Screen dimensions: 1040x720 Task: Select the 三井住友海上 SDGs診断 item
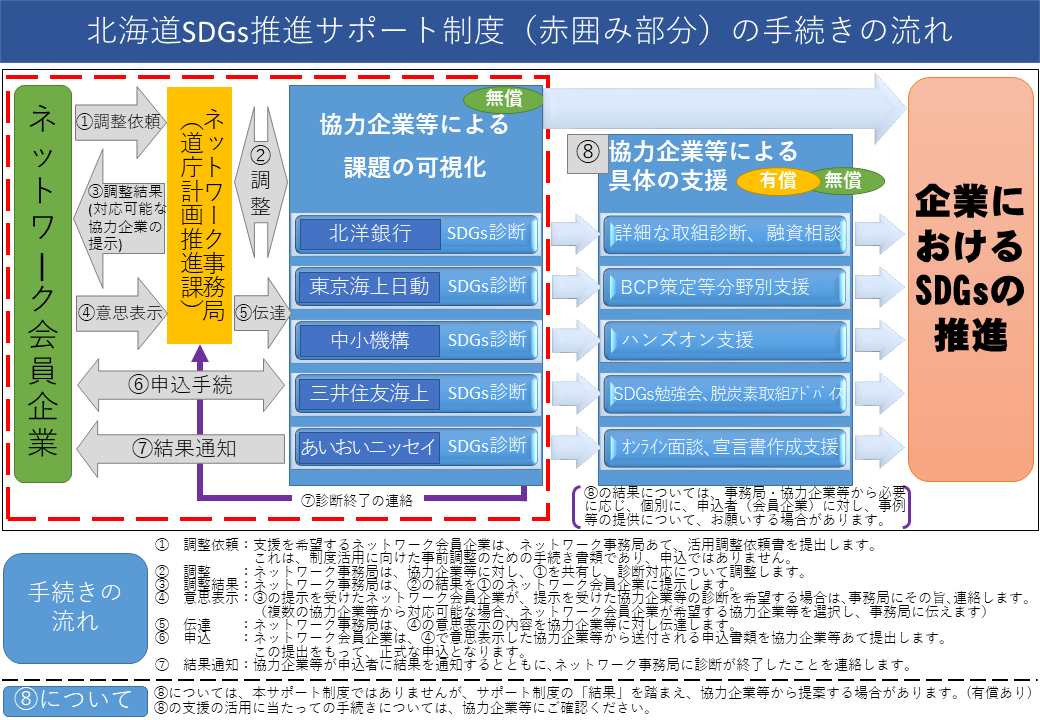pos(417,394)
